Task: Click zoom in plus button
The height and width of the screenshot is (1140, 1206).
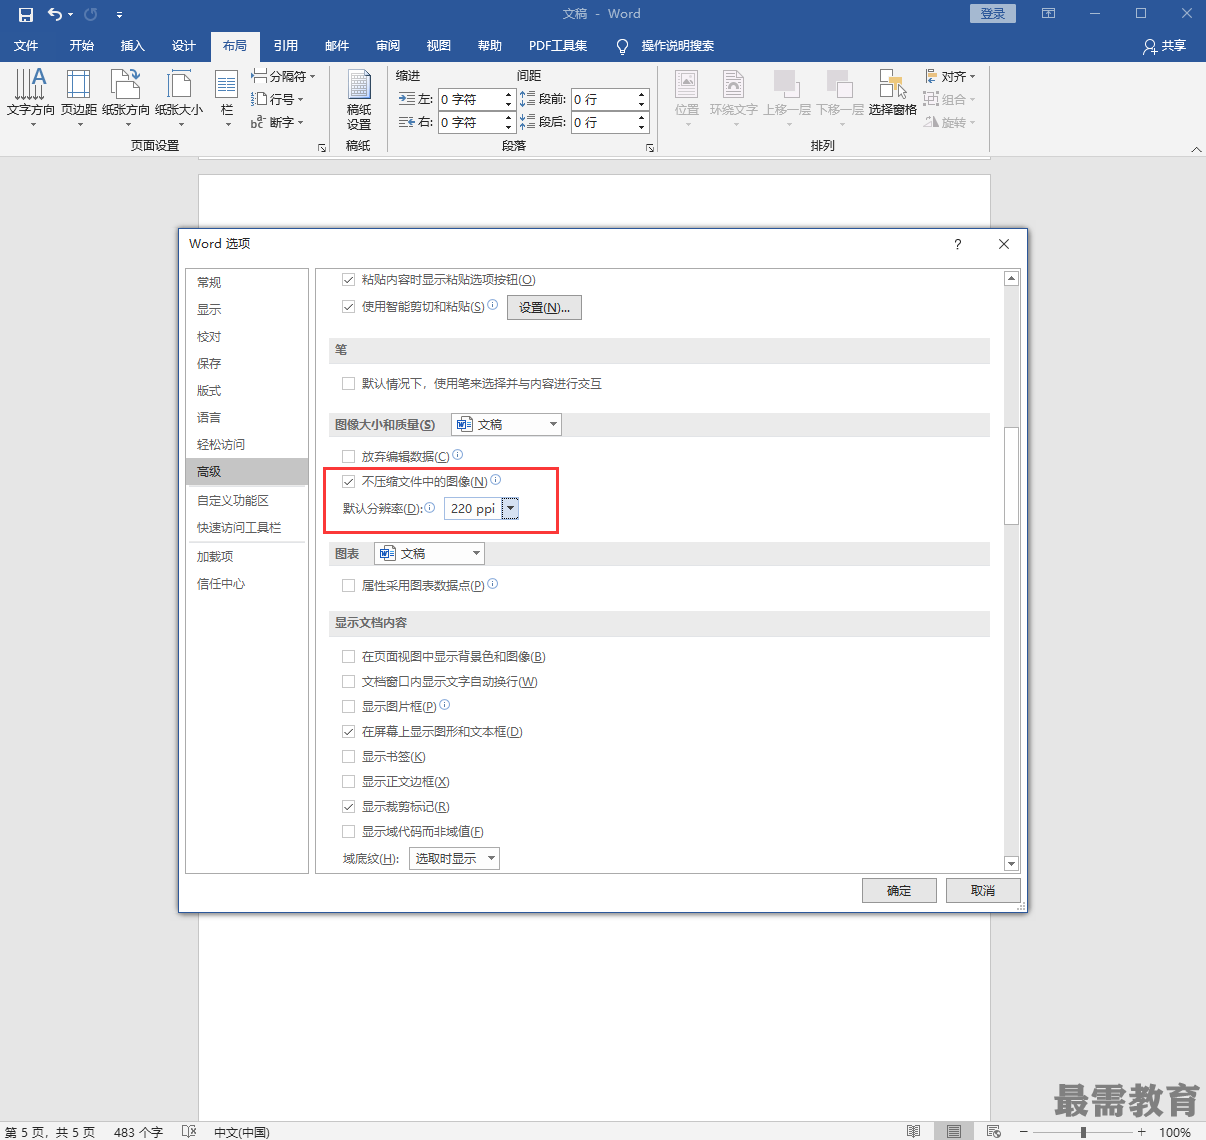Action: pos(1142,1132)
